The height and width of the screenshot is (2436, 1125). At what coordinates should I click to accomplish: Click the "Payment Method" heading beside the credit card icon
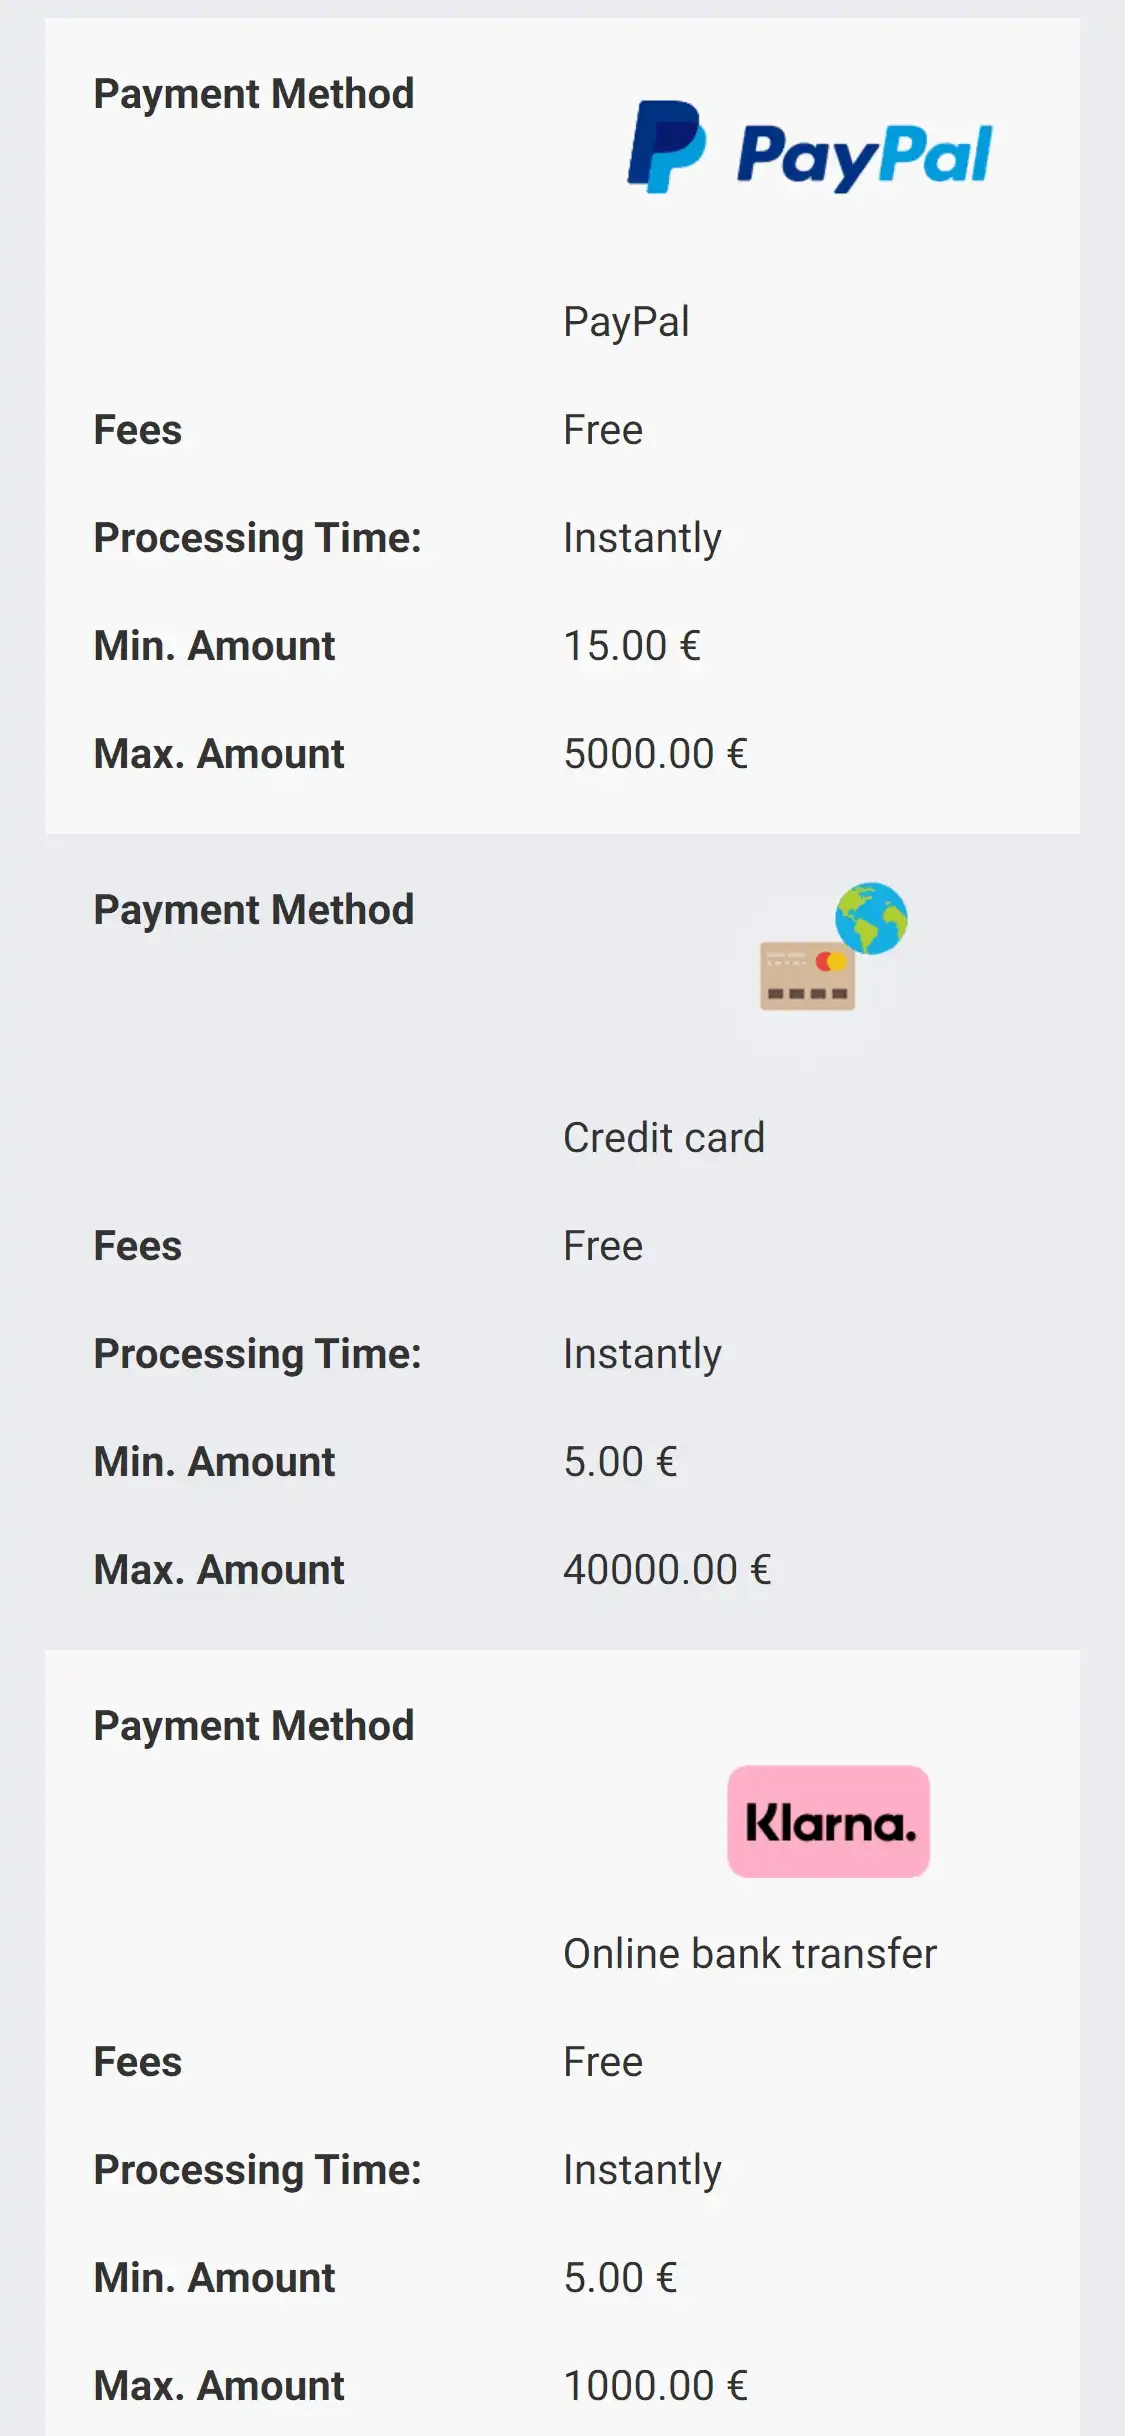click(254, 910)
